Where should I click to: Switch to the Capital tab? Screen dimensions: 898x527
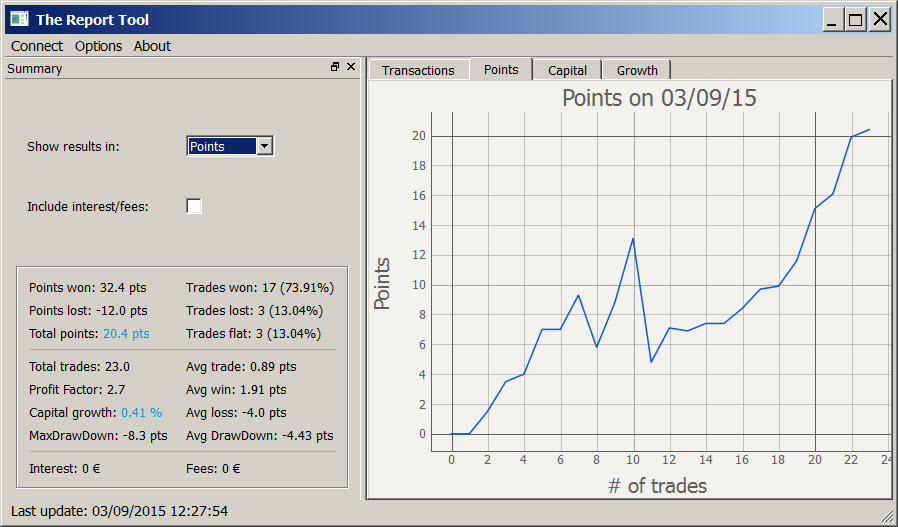click(x=567, y=70)
